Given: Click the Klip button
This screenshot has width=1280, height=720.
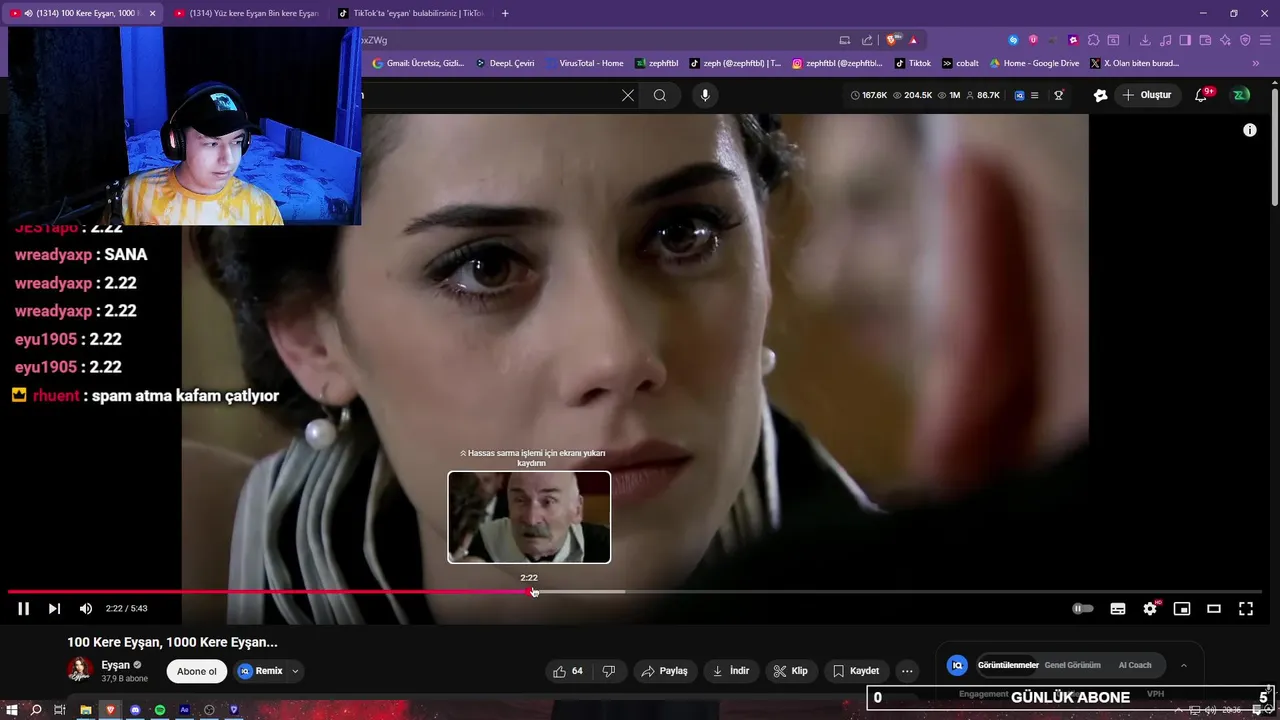Looking at the screenshot, I should coord(791,671).
